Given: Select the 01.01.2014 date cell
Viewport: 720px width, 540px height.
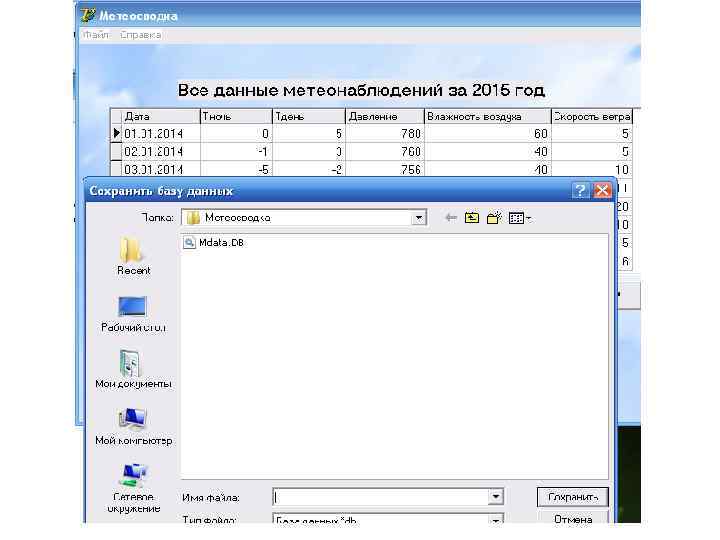Looking at the screenshot, I should pos(161,134).
